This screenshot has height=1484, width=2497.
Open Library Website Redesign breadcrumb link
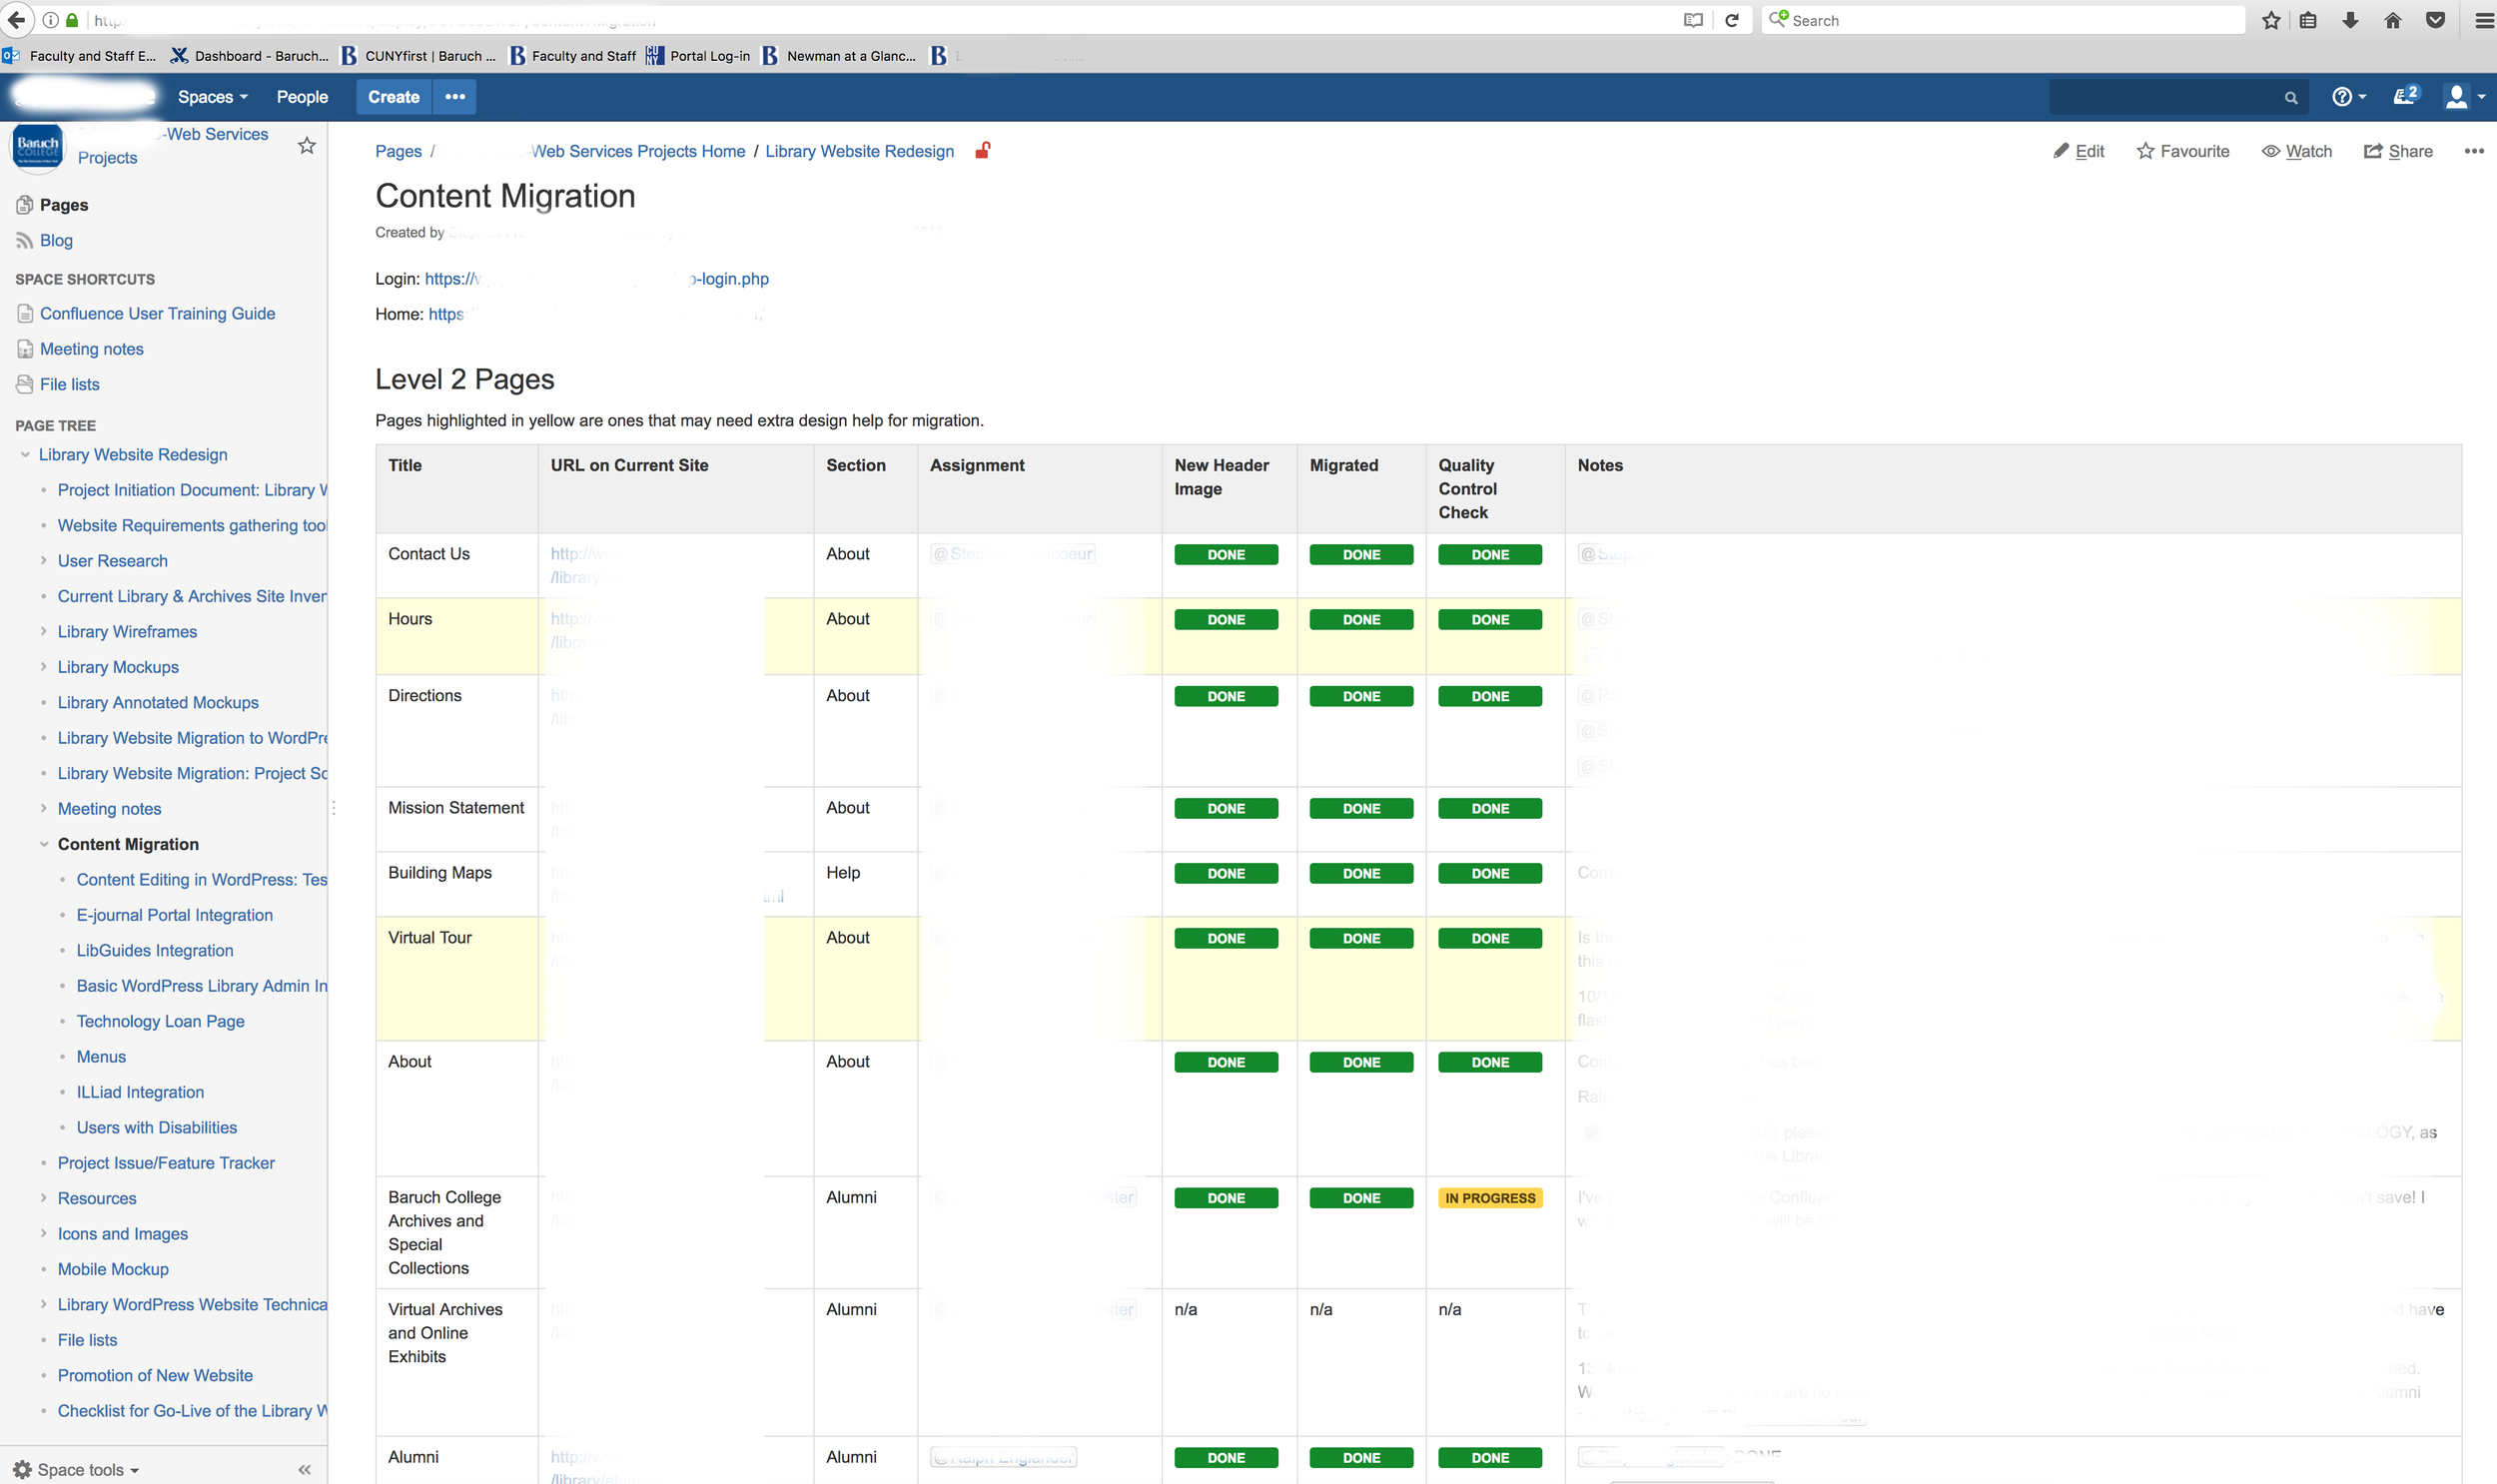859,151
